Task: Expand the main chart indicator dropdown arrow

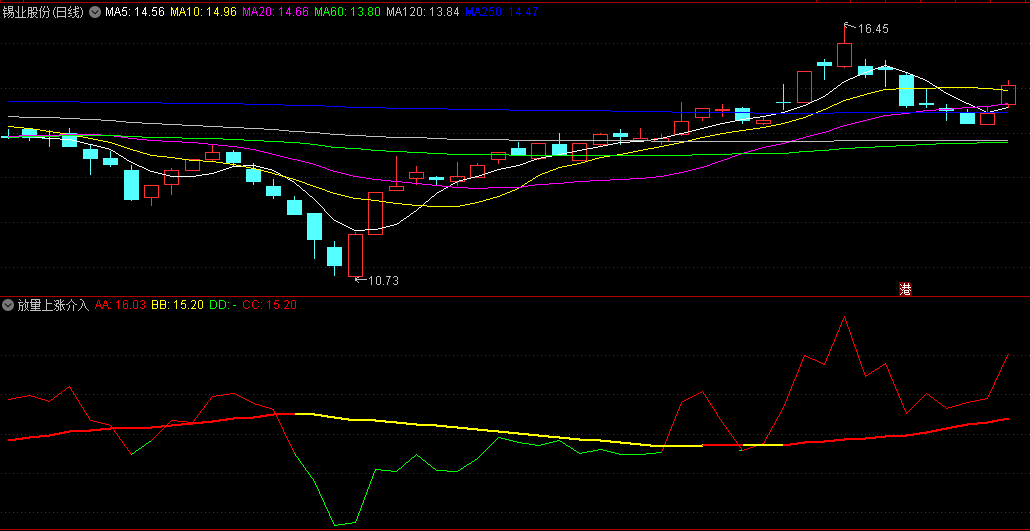Action: pos(95,12)
